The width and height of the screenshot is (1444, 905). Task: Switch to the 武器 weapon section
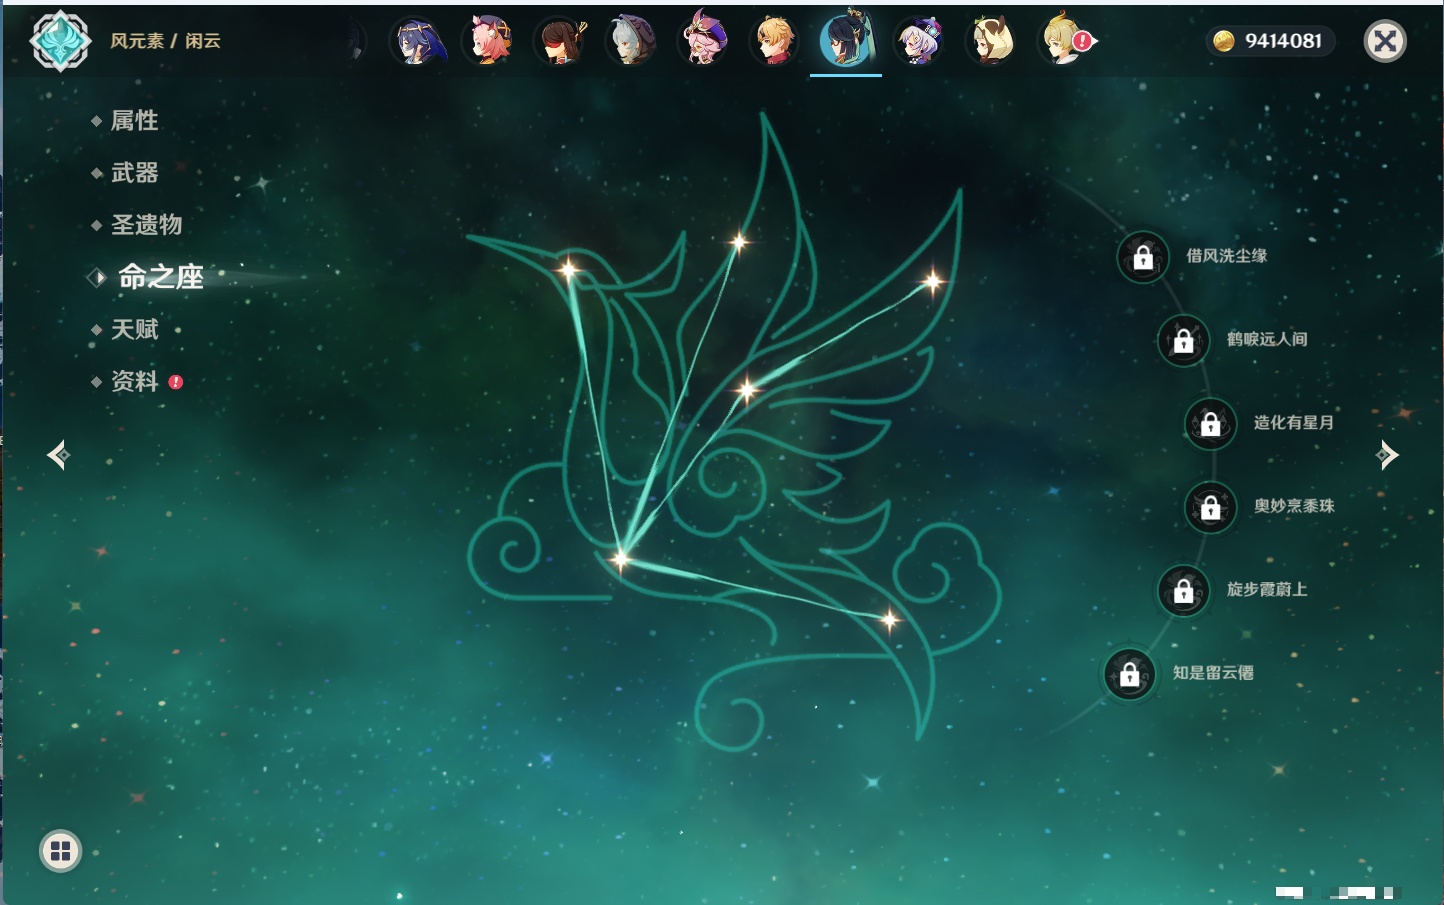point(134,173)
